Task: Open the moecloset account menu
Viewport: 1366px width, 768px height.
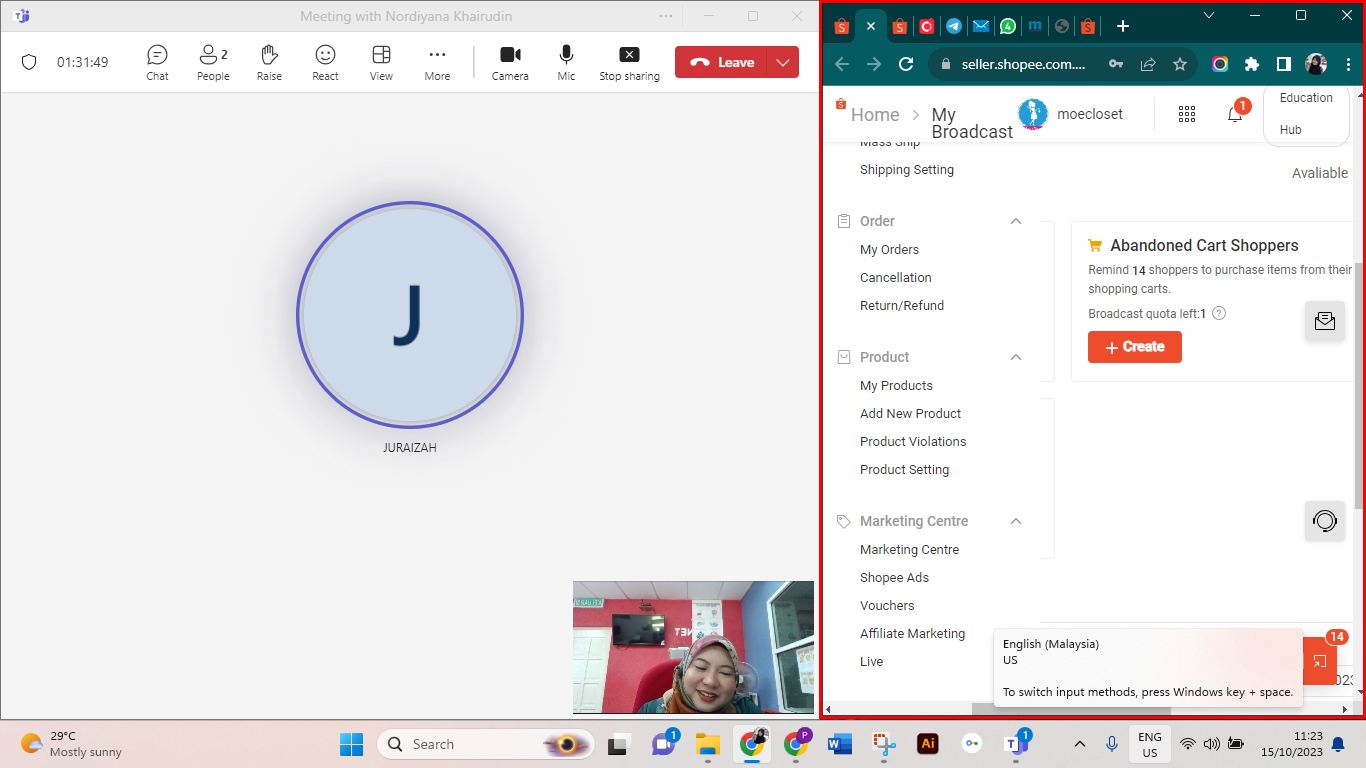Action: (x=1070, y=114)
